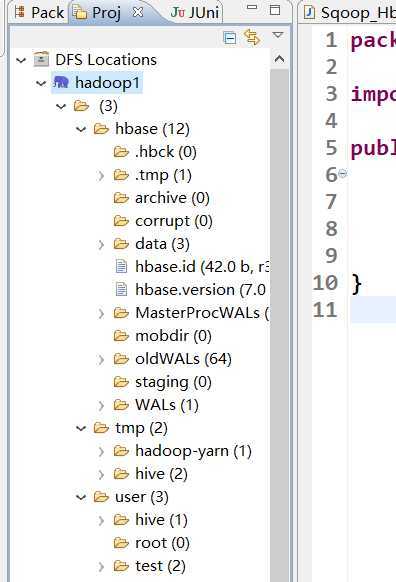The height and width of the screenshot is (582, 396).
Task: Click the tmp (2) folder icon
Action: click(x=101, y=428)
